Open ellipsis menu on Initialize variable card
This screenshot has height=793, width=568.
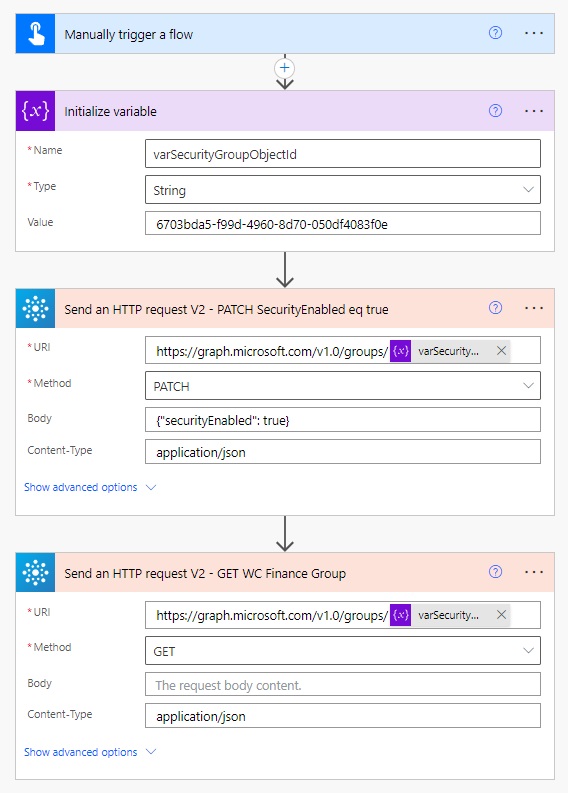pyautogui.click(x=534, y=111)
